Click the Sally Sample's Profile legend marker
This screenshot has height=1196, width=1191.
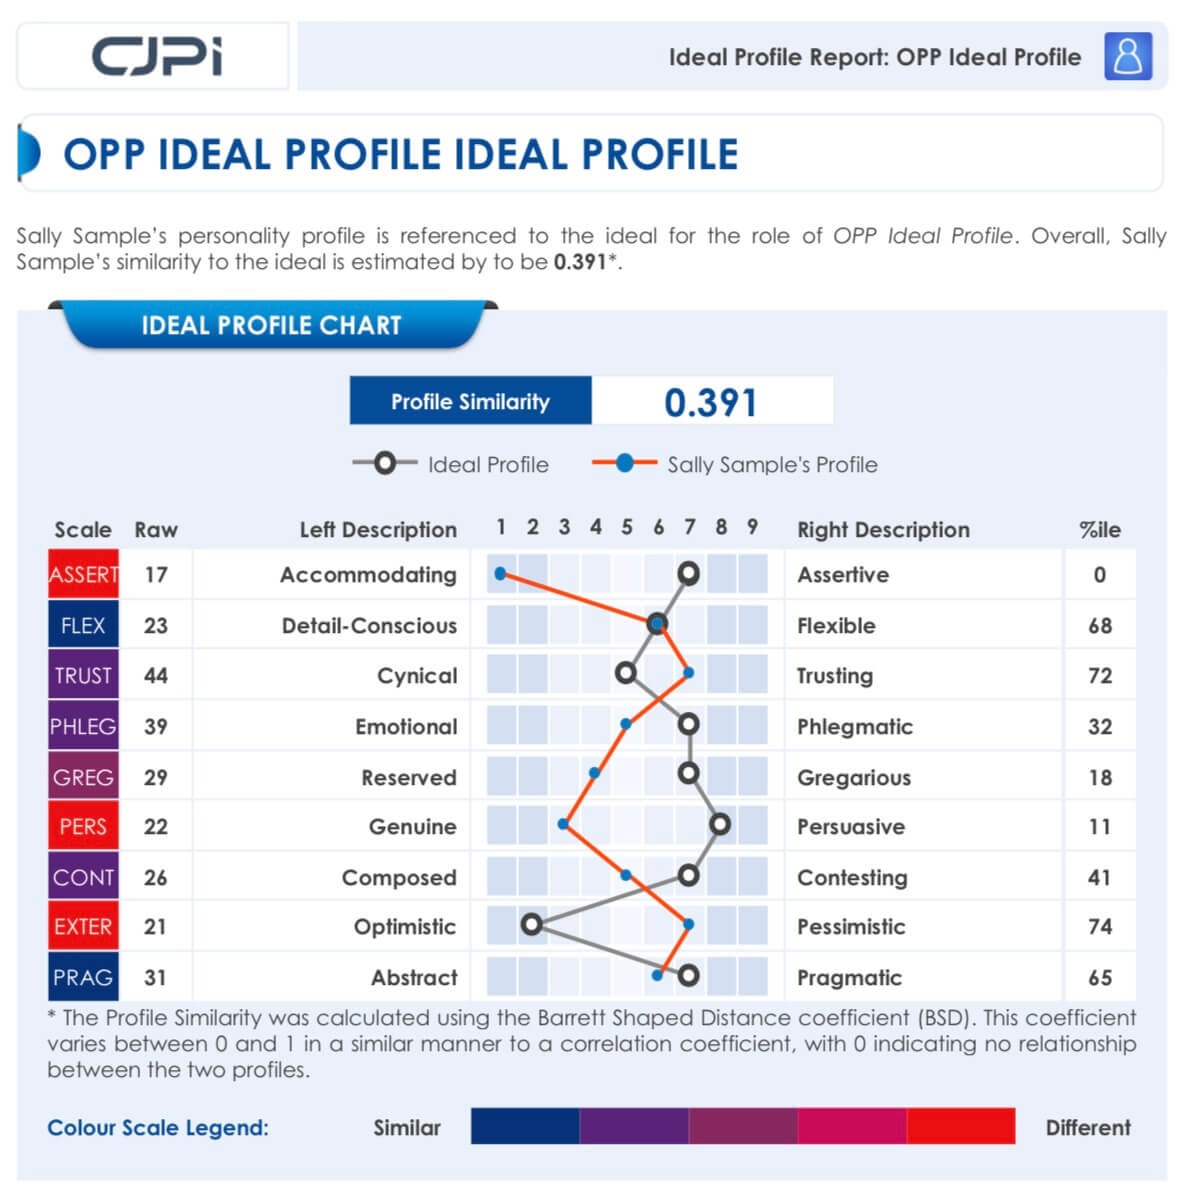coord(624,463)
